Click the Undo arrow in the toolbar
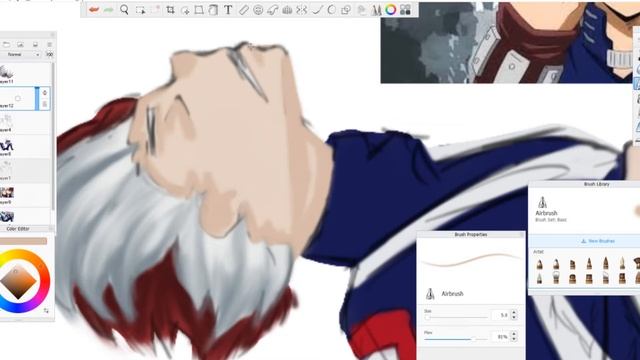640x360 pixels. pos(94,10)
